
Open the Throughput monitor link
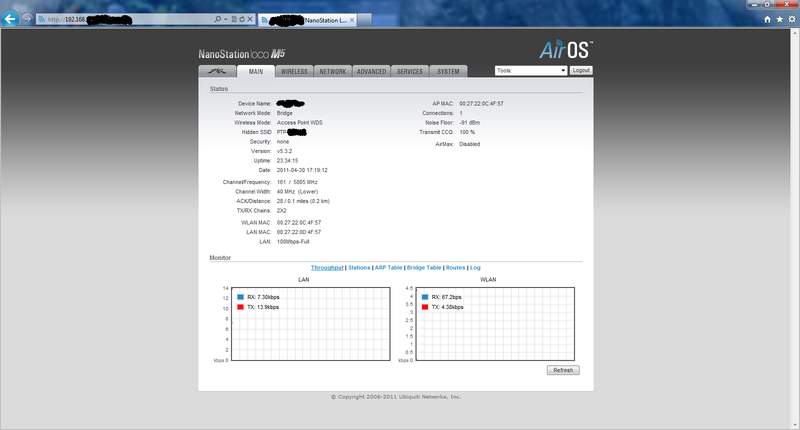click(x=327, y=268)
